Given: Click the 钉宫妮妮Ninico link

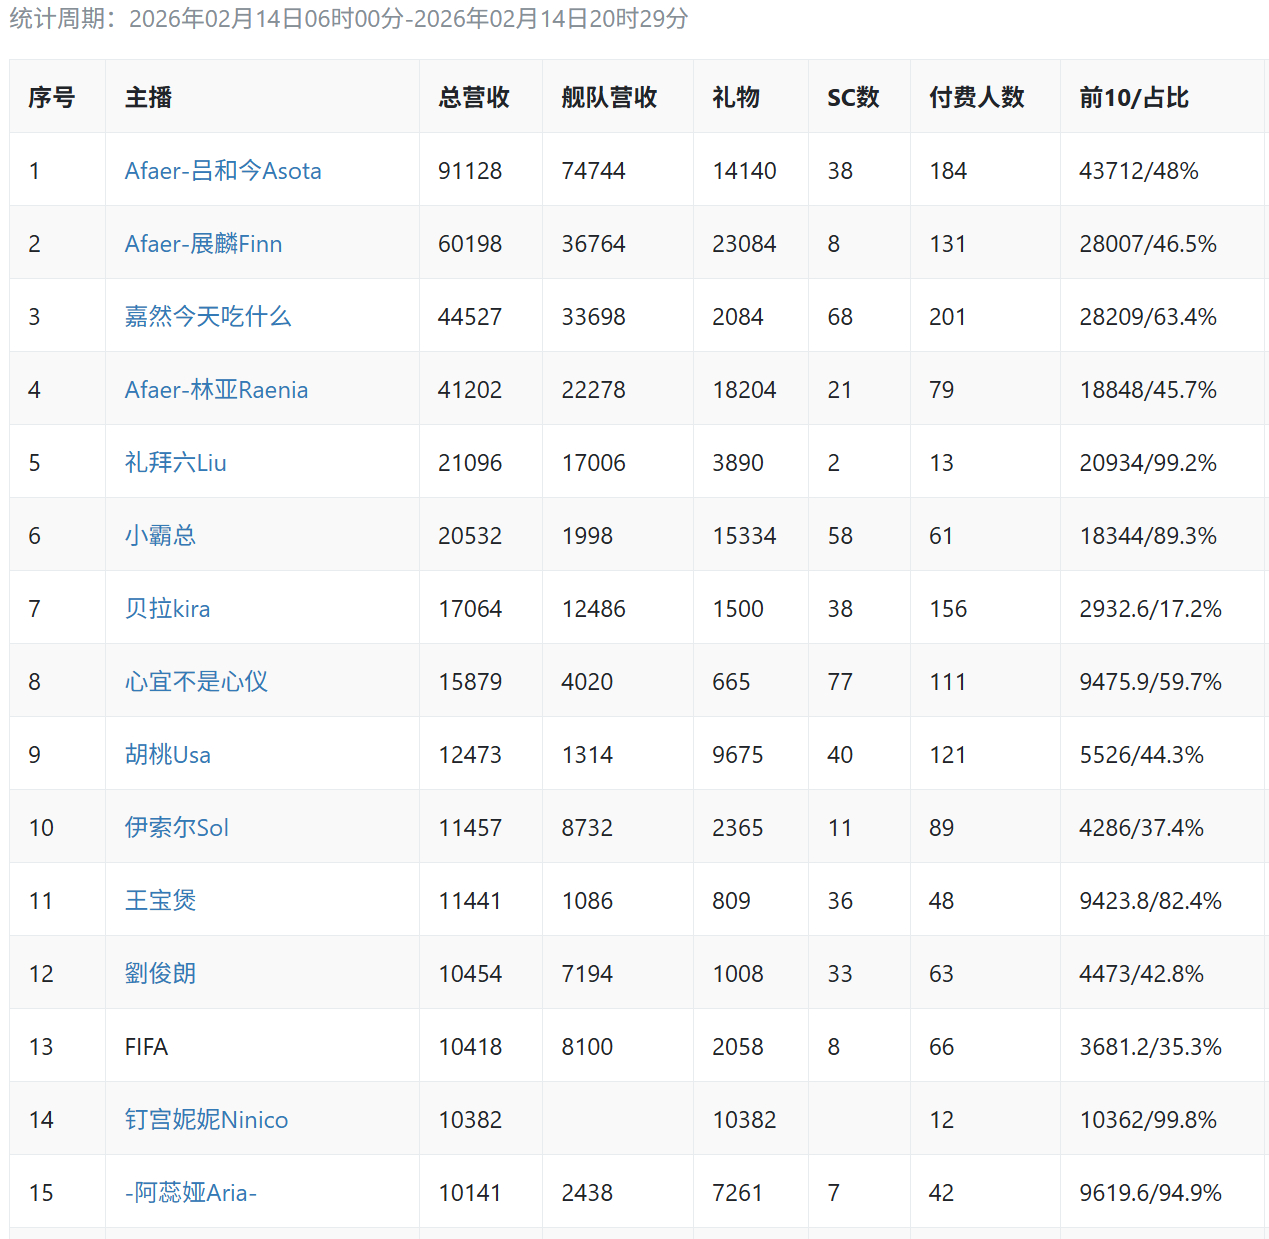Looking at the screenshot, I should click(206, 1120).
